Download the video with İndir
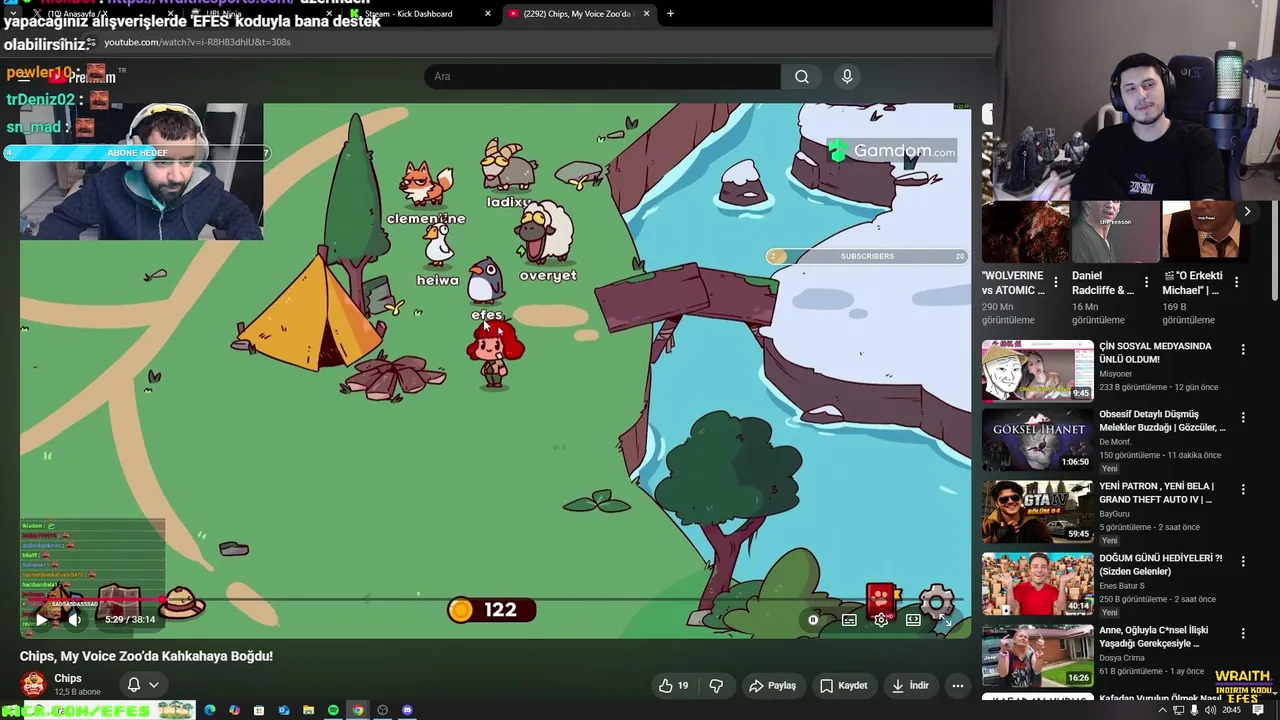Image resolution: width=1280 pixels, height=720 pixels. 910,686
